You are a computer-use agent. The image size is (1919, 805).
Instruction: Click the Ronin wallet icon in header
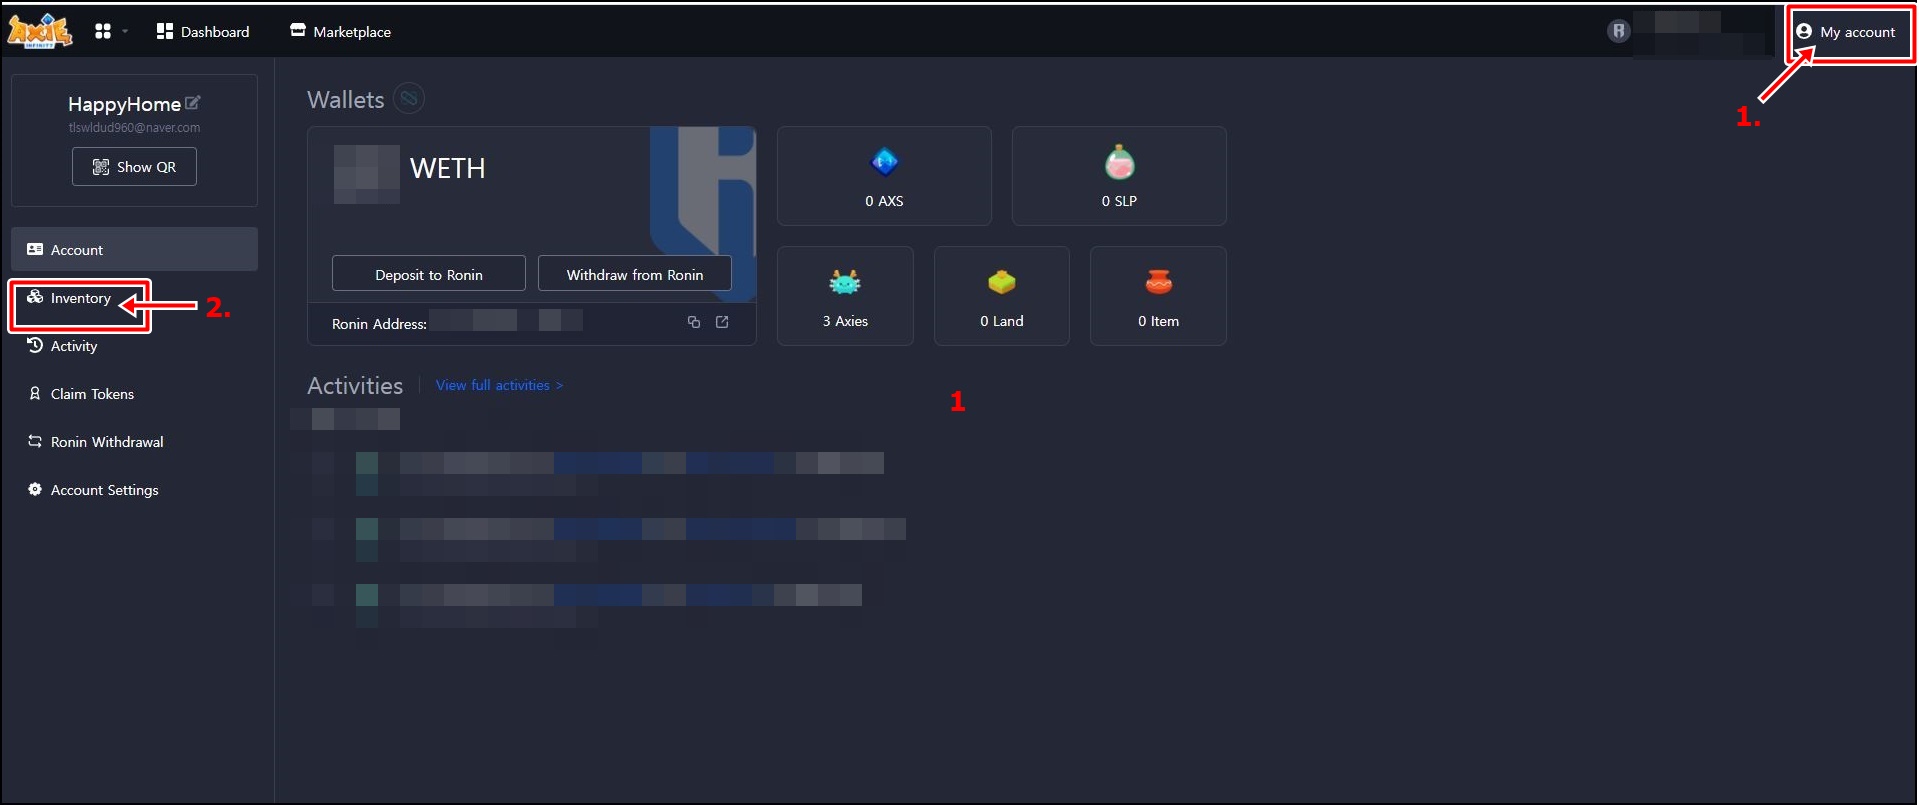tap(1618, 31)
